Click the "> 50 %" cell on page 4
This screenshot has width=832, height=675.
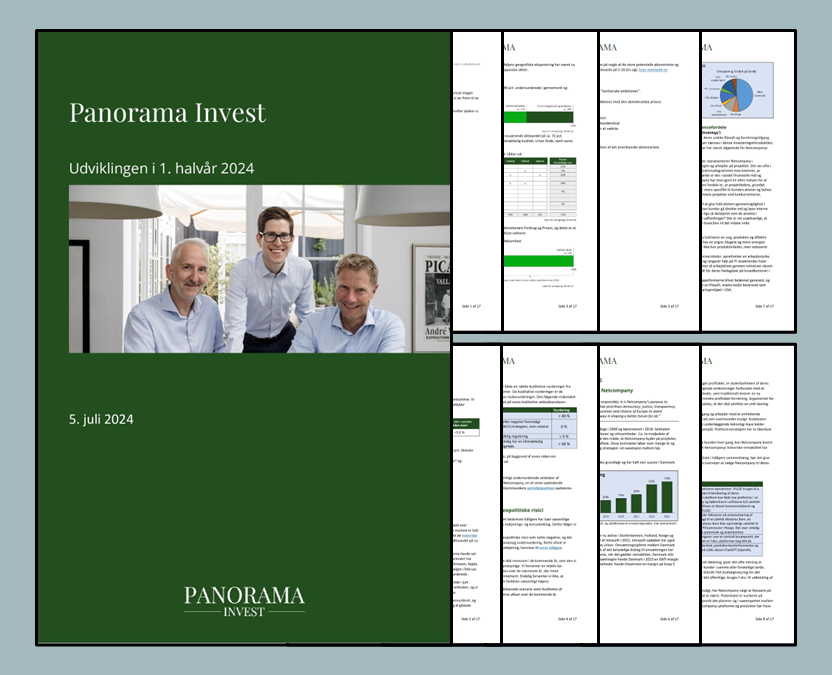pos(564,444)
